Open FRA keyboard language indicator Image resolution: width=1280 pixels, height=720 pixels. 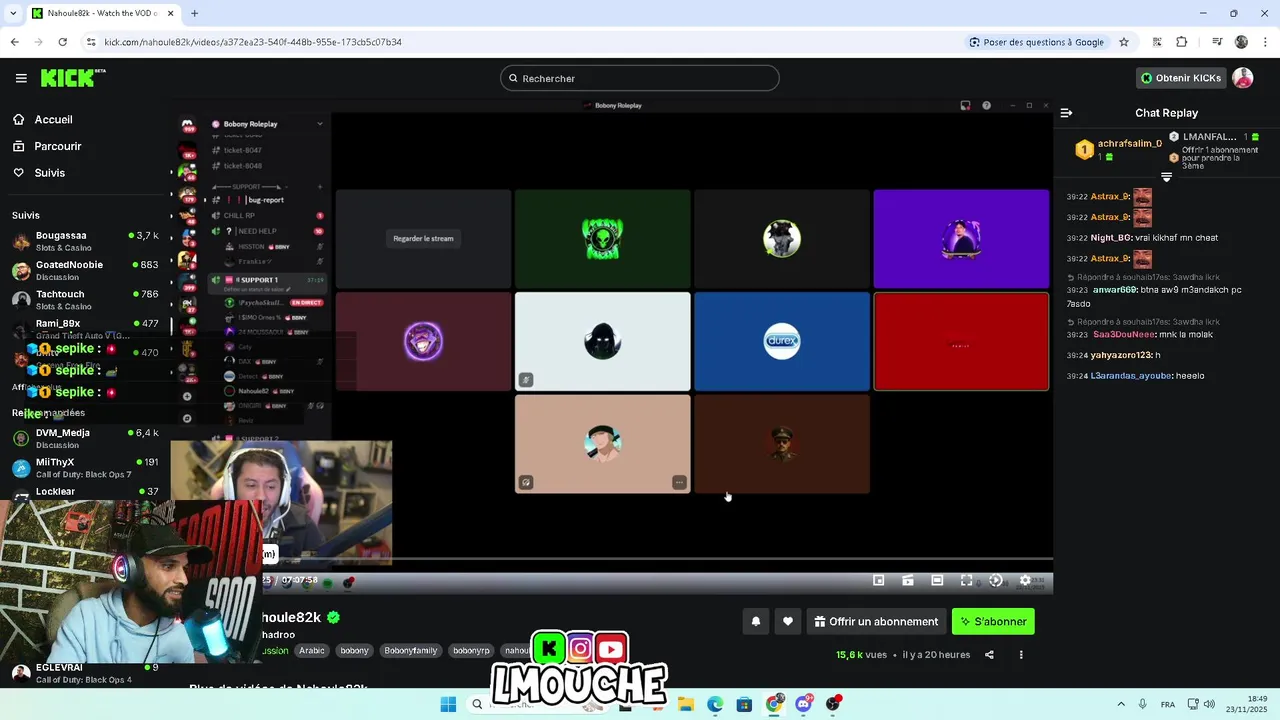tap(1168, 704)
